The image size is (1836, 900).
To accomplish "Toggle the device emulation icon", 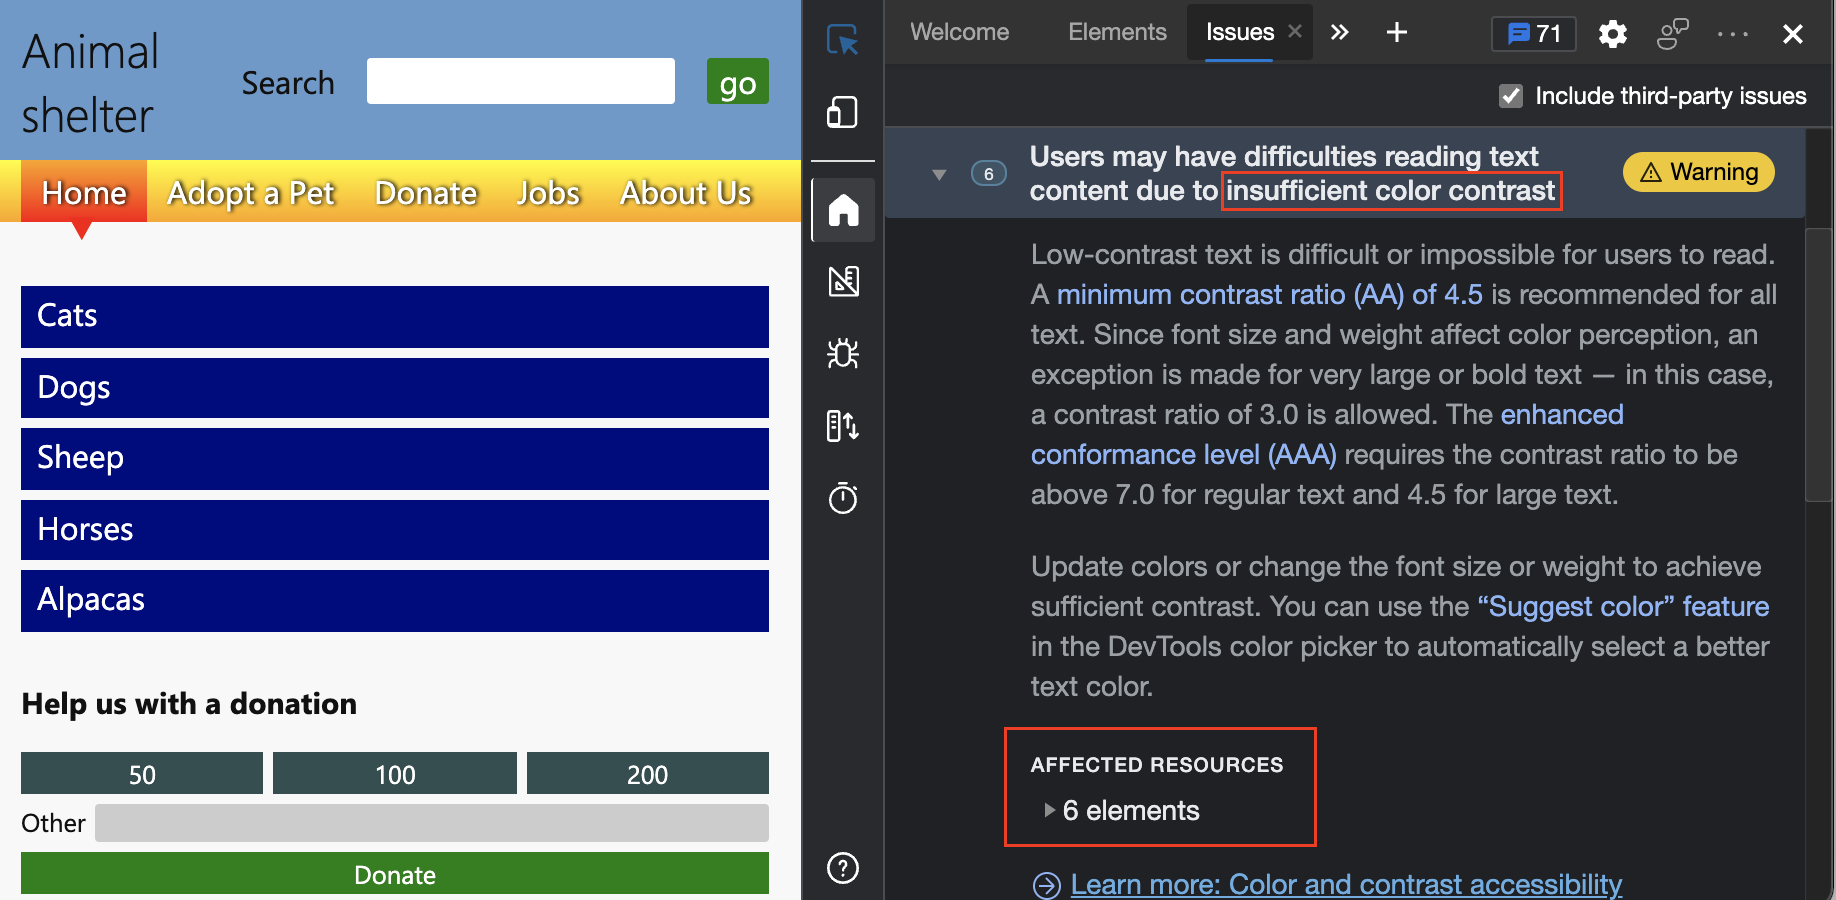I will 843,112.
